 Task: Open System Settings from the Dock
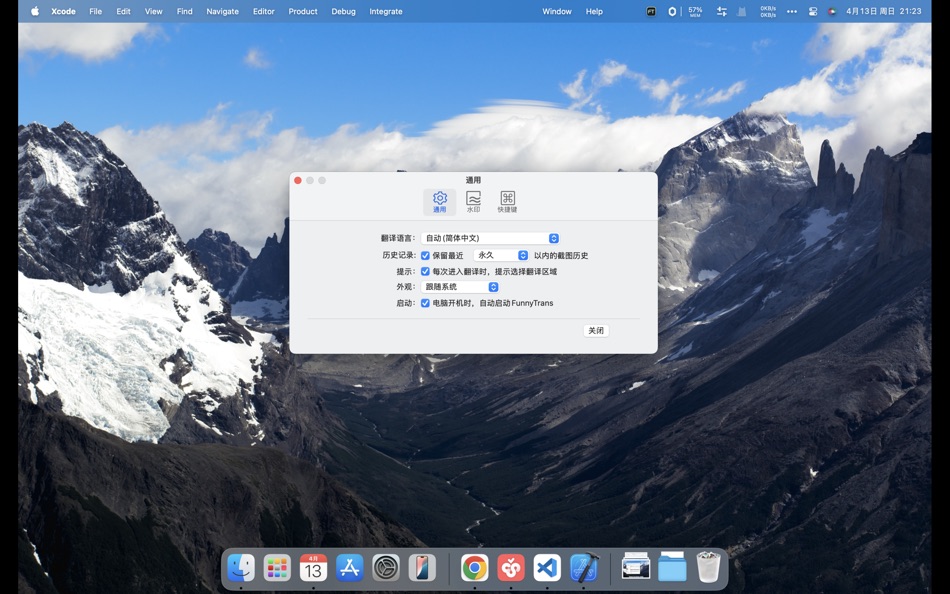[x=386, y=567]
